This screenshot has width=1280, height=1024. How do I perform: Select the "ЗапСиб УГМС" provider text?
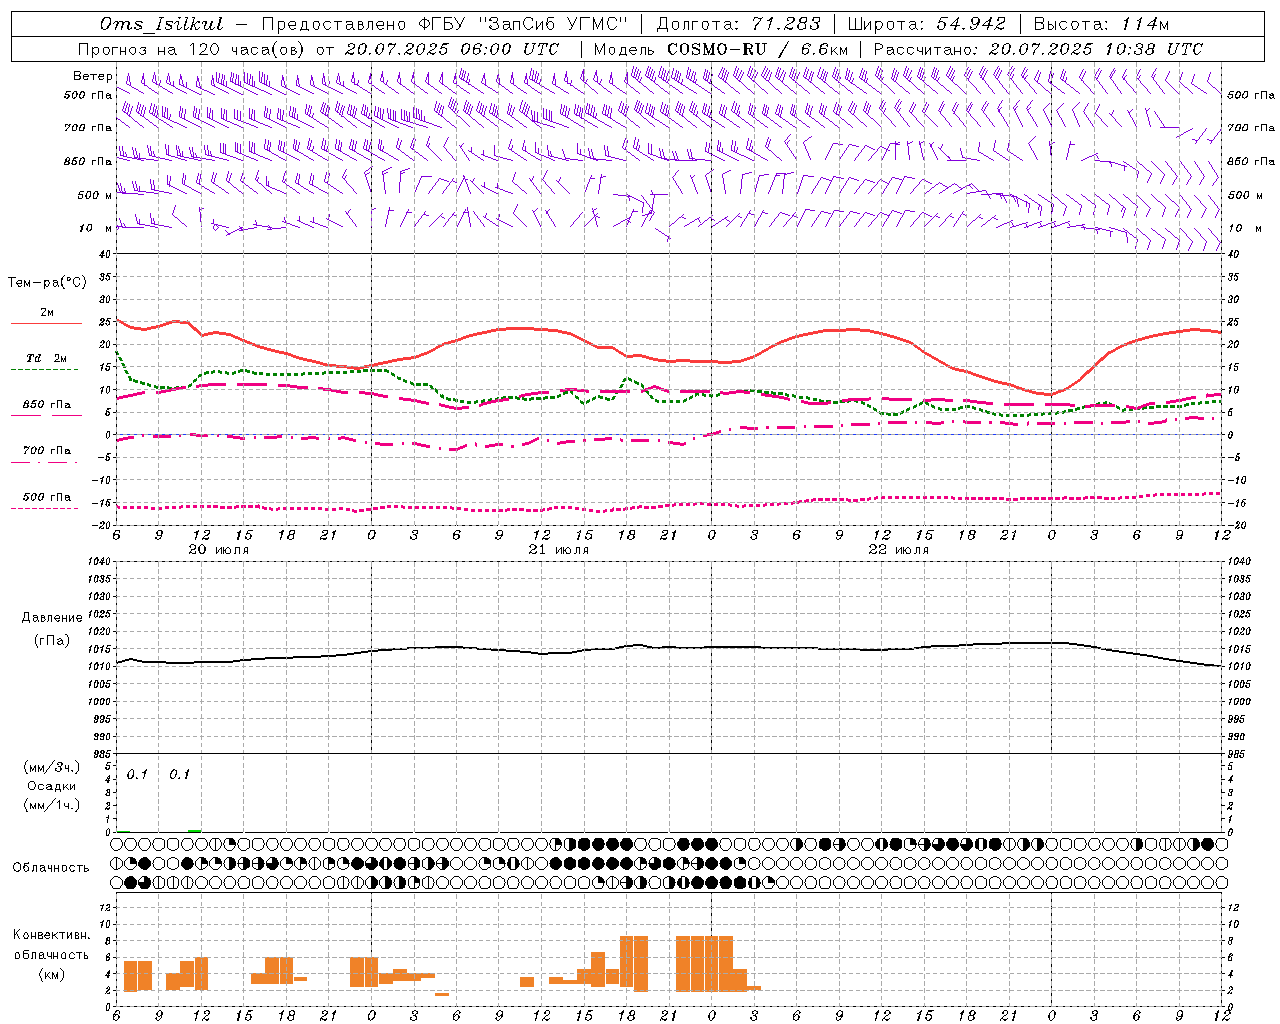(x=553, y=24)
